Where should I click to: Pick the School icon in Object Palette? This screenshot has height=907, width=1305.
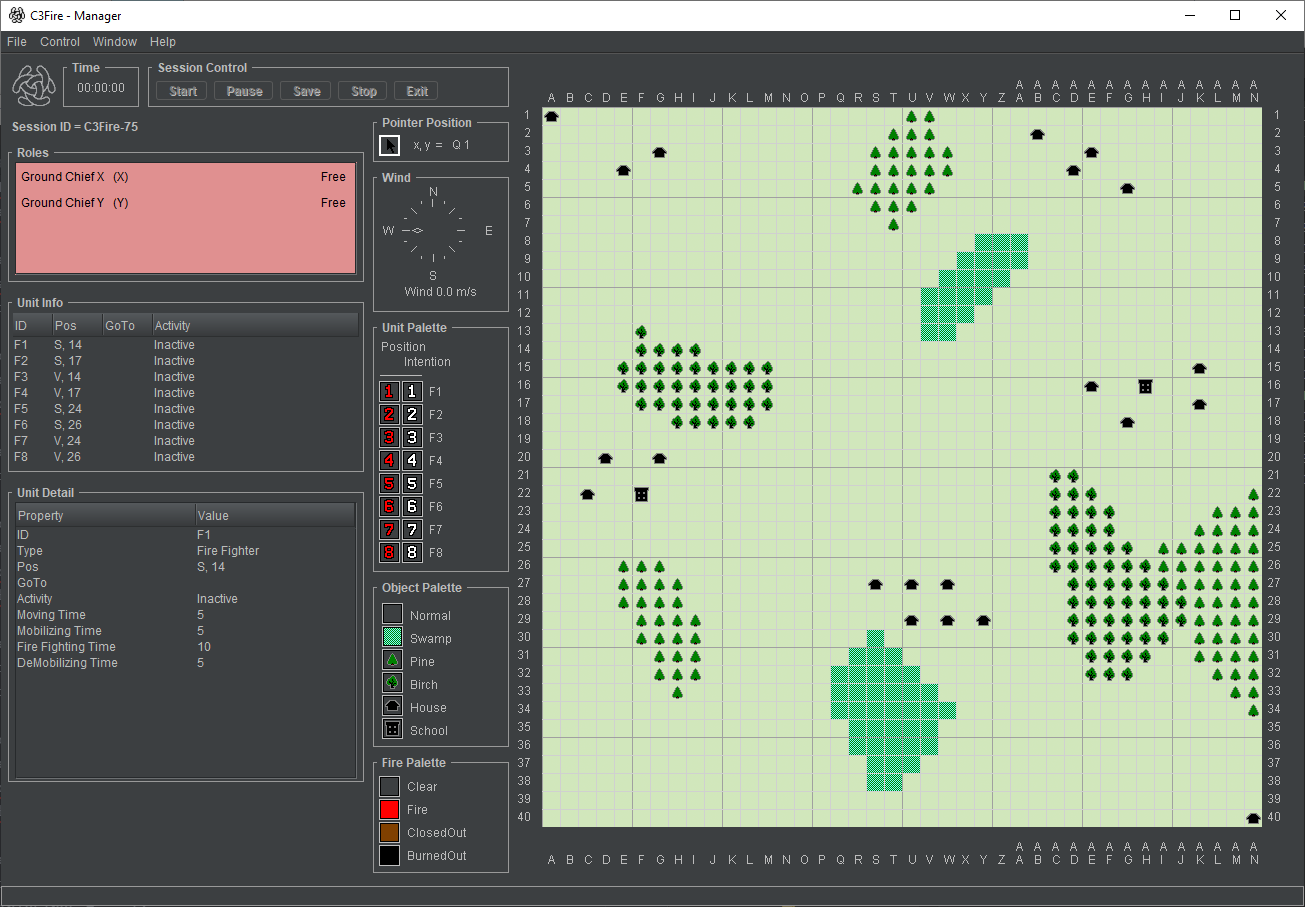[392, 730]
